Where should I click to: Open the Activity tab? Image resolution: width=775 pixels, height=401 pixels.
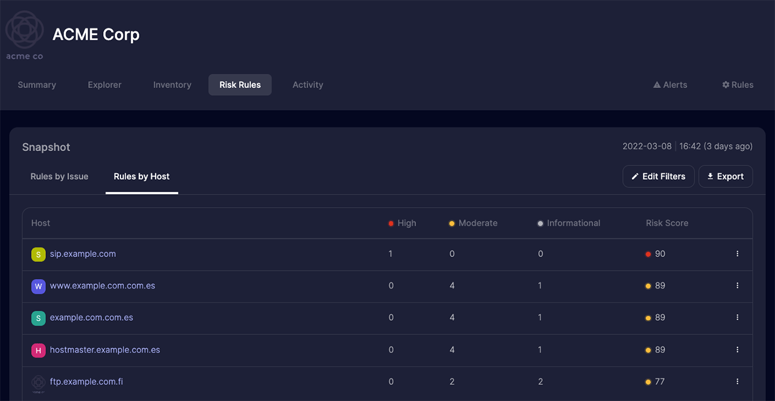click(x=307, y=85)
